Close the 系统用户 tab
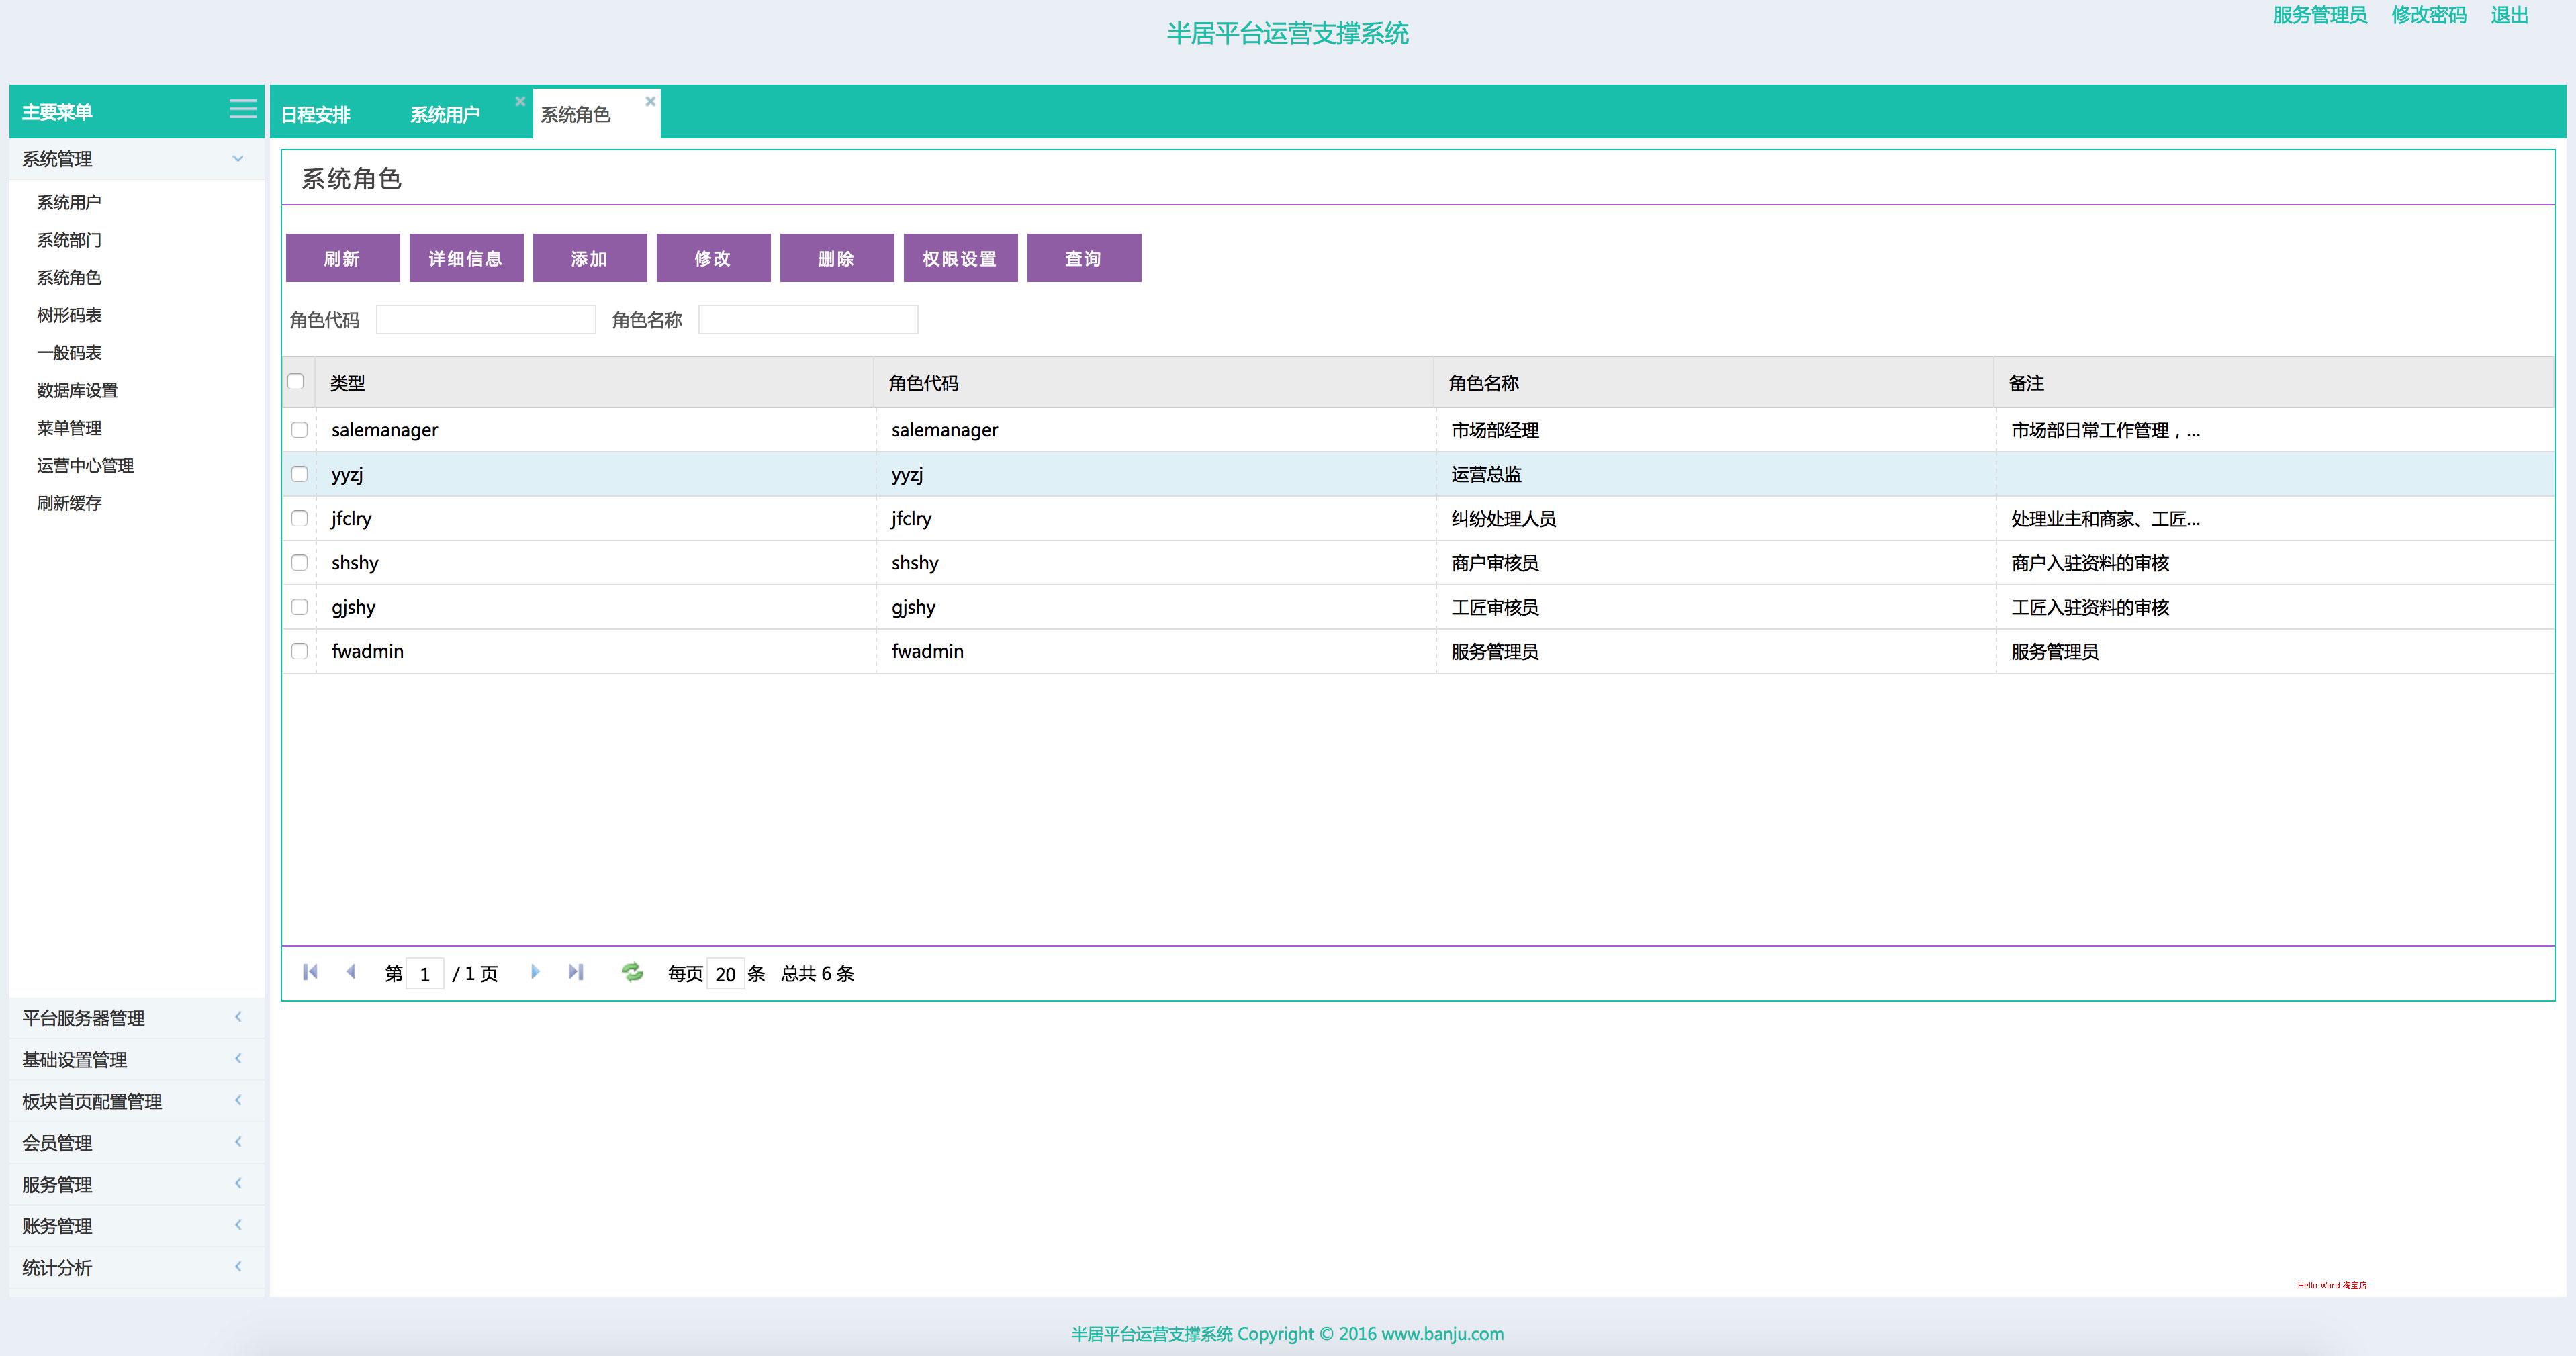The width and height of the screenshot is (2576, 1356). pyautogui.click(x=520, y=101)
